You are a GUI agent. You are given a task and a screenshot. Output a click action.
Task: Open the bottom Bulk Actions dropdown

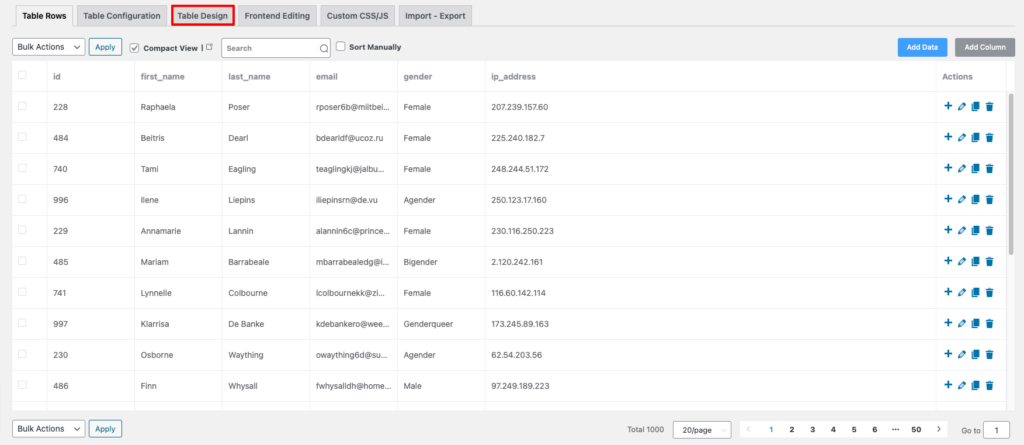(48, 429)
